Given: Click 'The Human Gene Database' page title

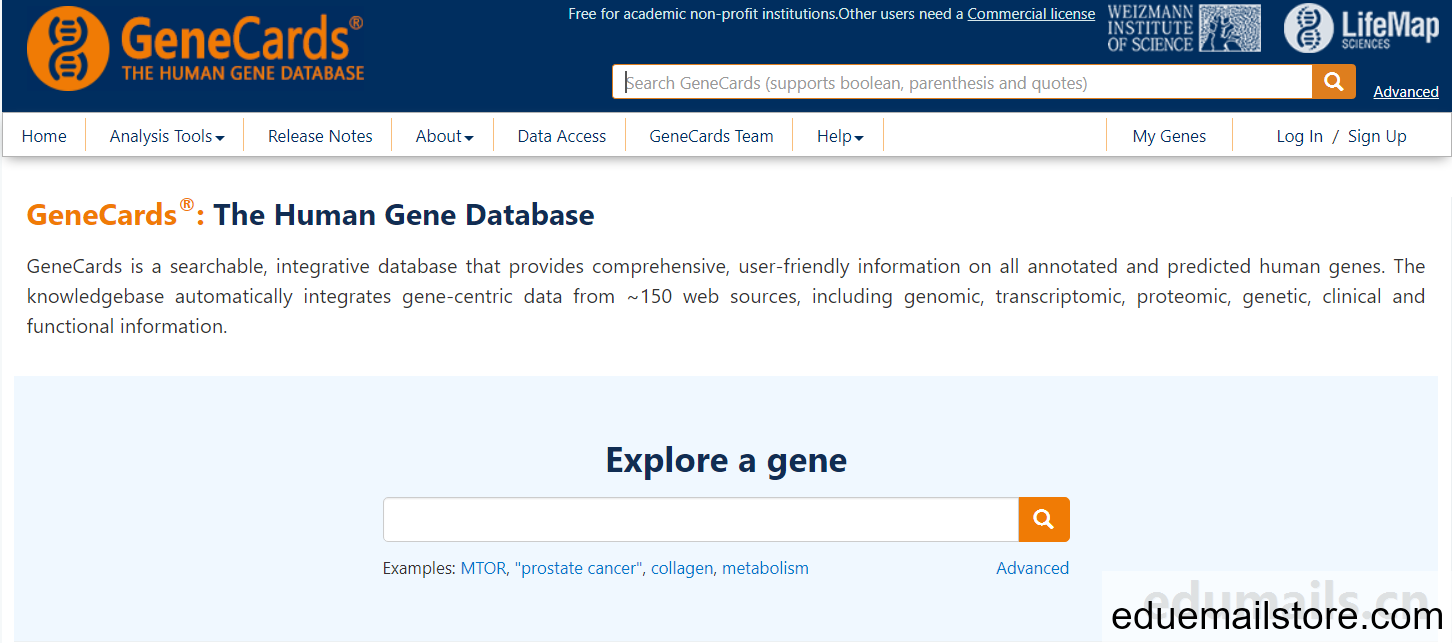Looking at the screenshot, I should 404,215.
